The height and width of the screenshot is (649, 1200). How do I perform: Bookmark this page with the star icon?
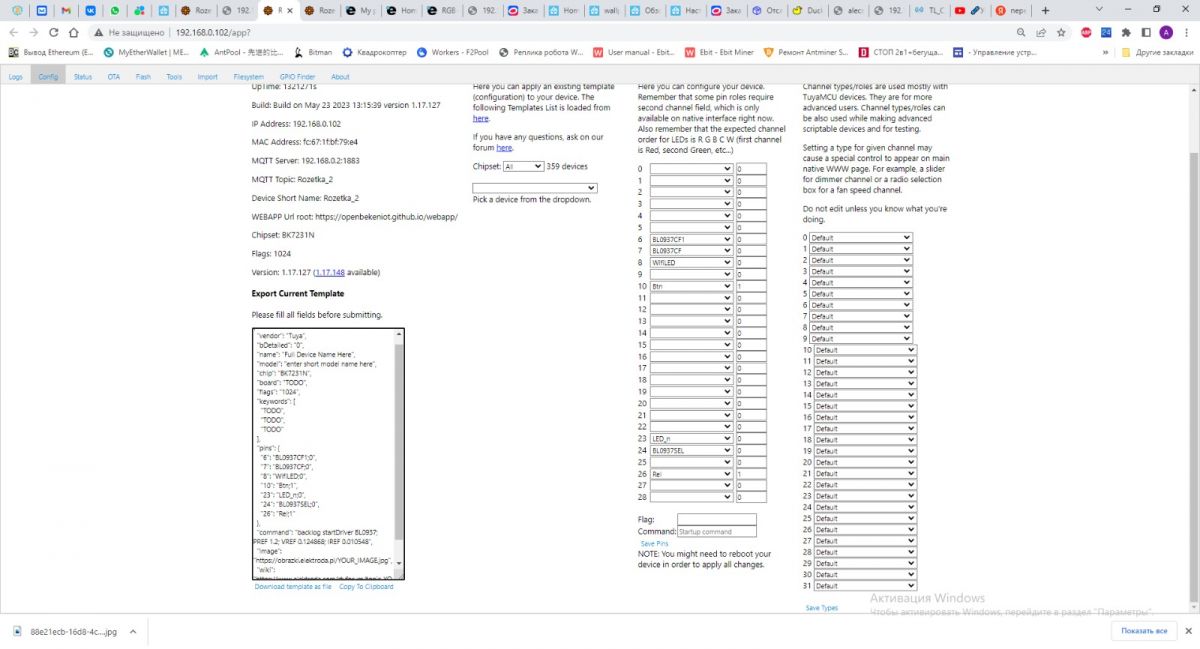point(1061,32)
